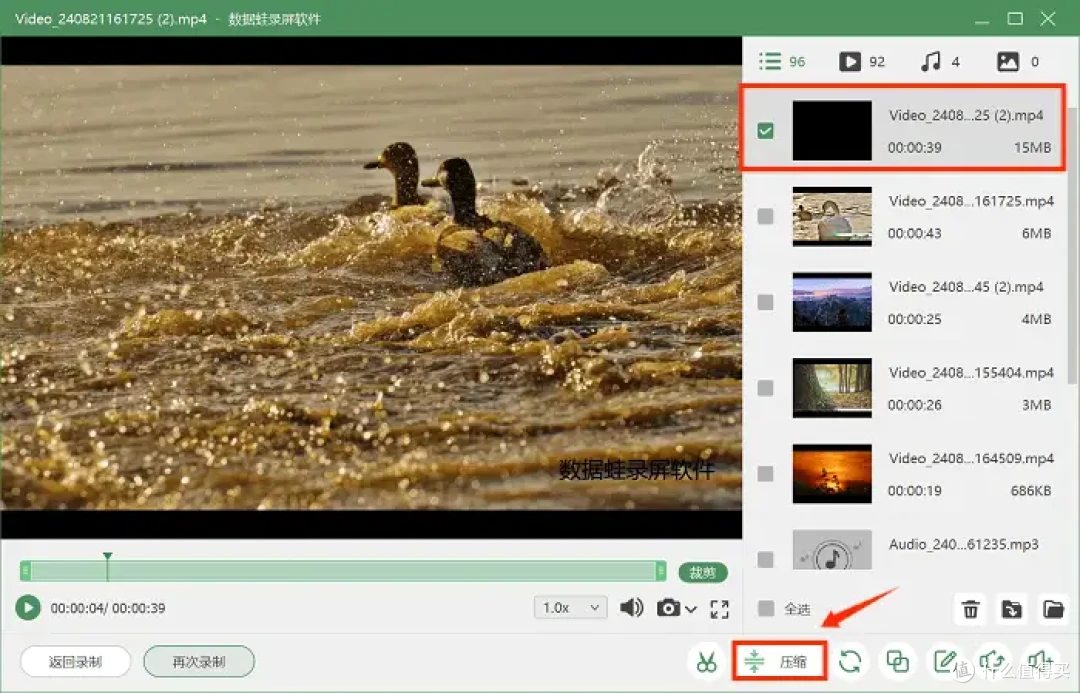Image resolution: width=1080 pixels, height=693 pixels.
Task: Click the 00:00:43 duration text
Action: coord(915,234)
